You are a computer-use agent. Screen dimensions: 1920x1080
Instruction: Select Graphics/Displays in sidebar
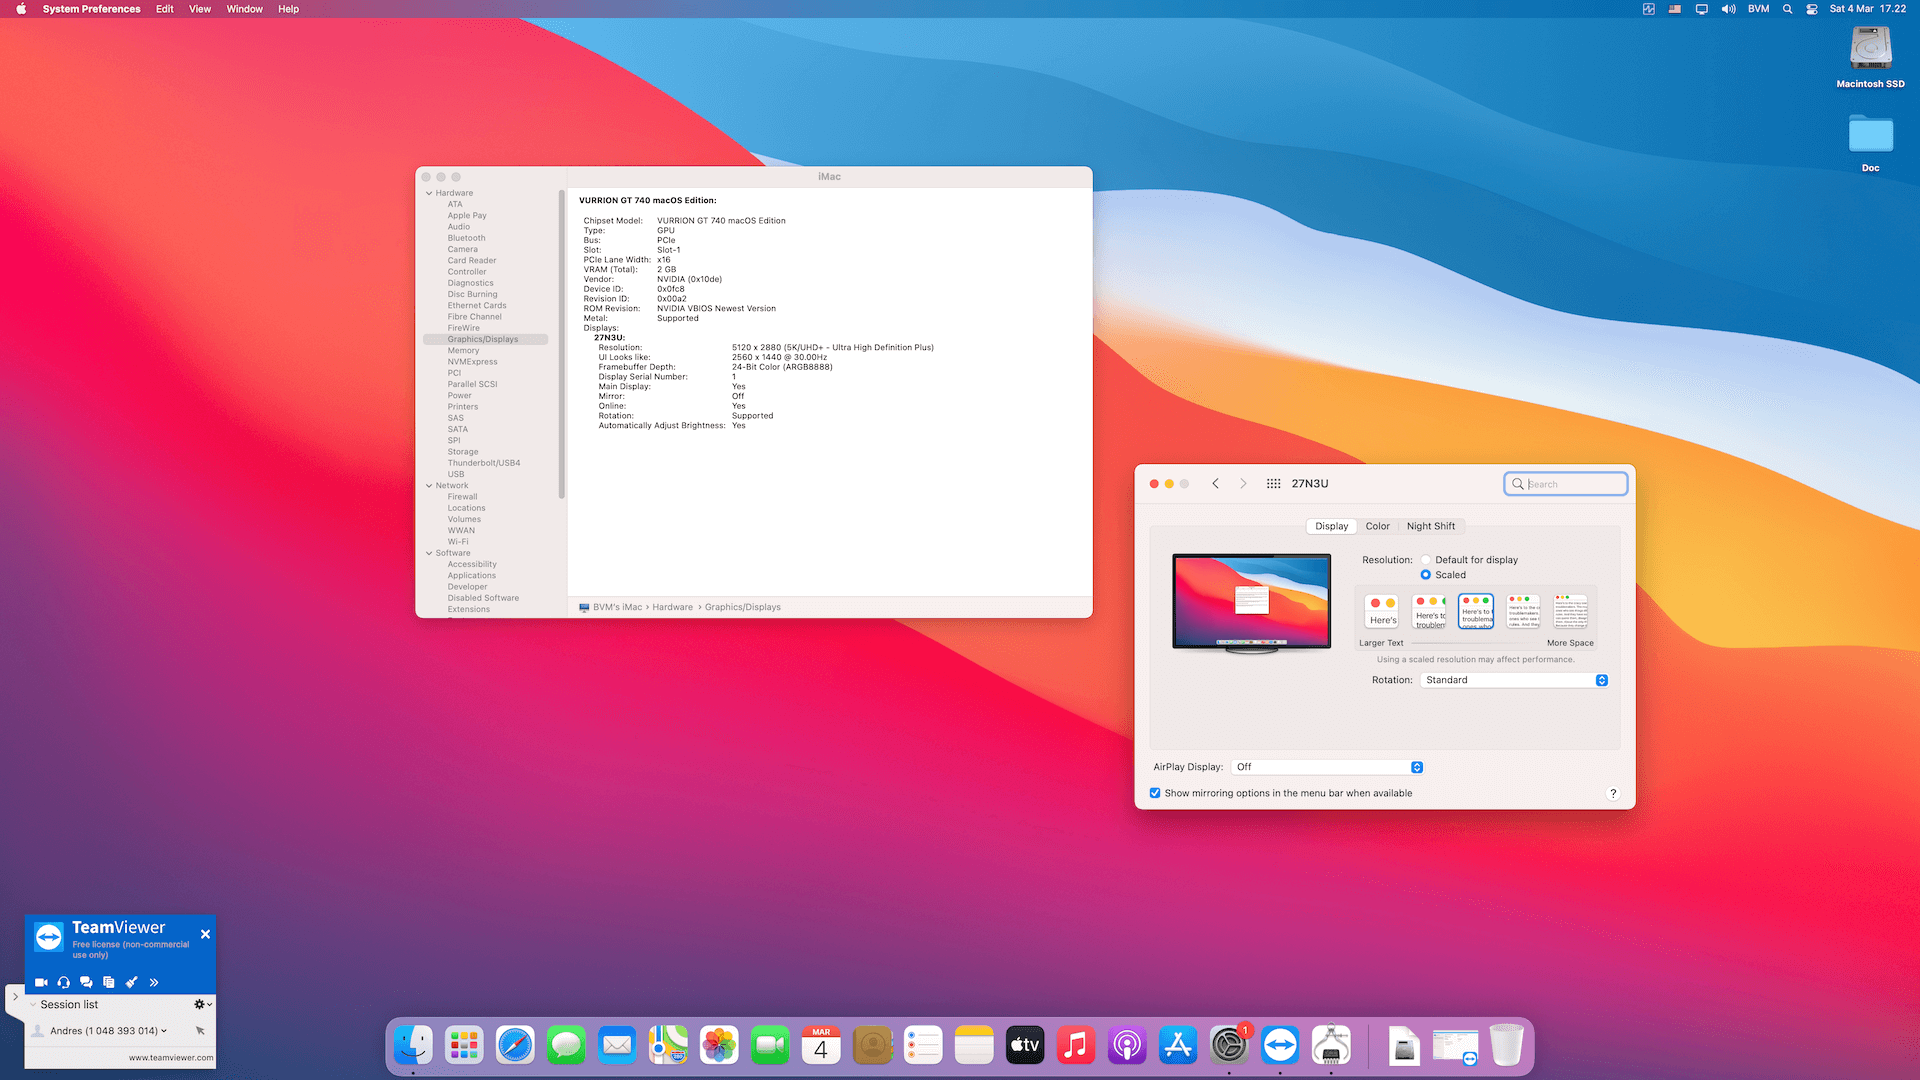point(485,339)
